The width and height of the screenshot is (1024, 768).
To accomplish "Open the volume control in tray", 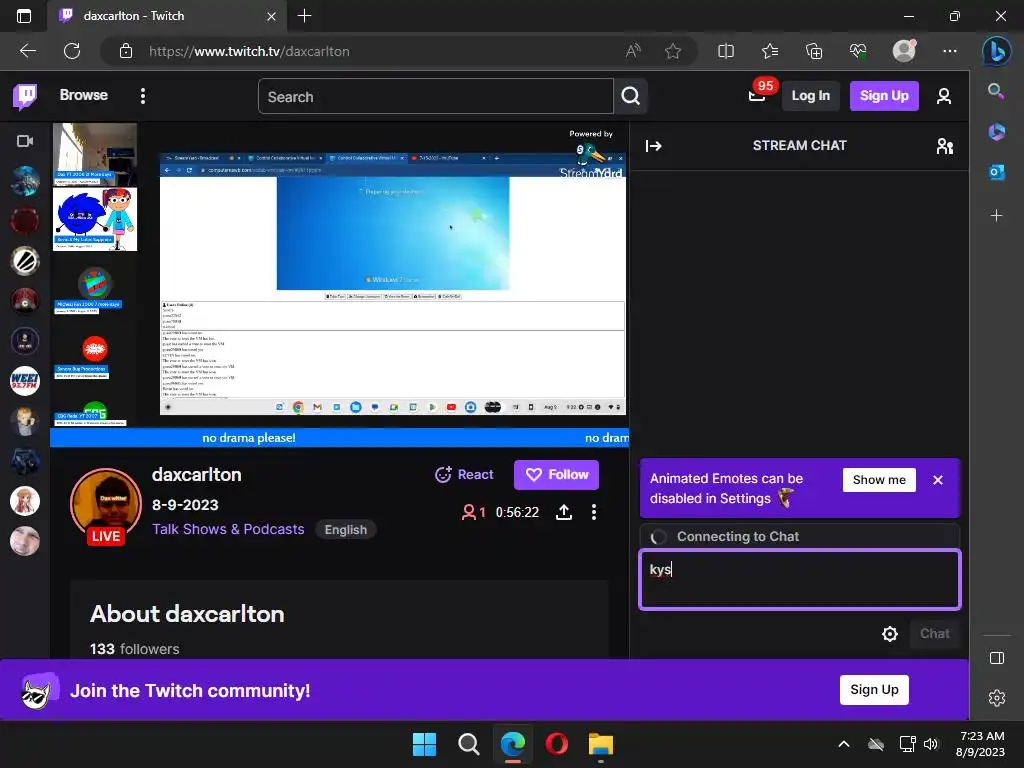I will (x=931, y=744).
